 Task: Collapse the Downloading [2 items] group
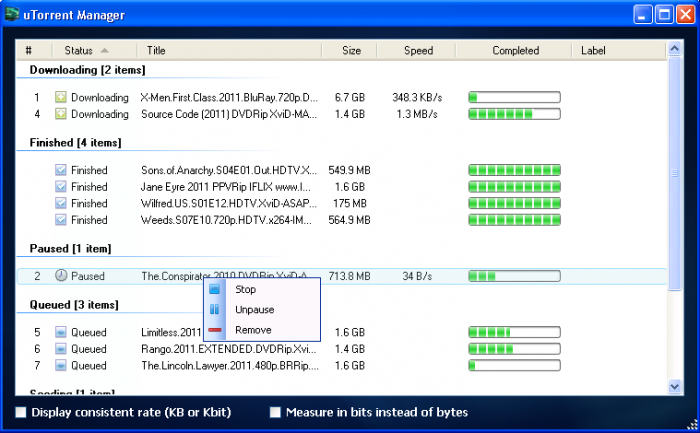point(88,70)
